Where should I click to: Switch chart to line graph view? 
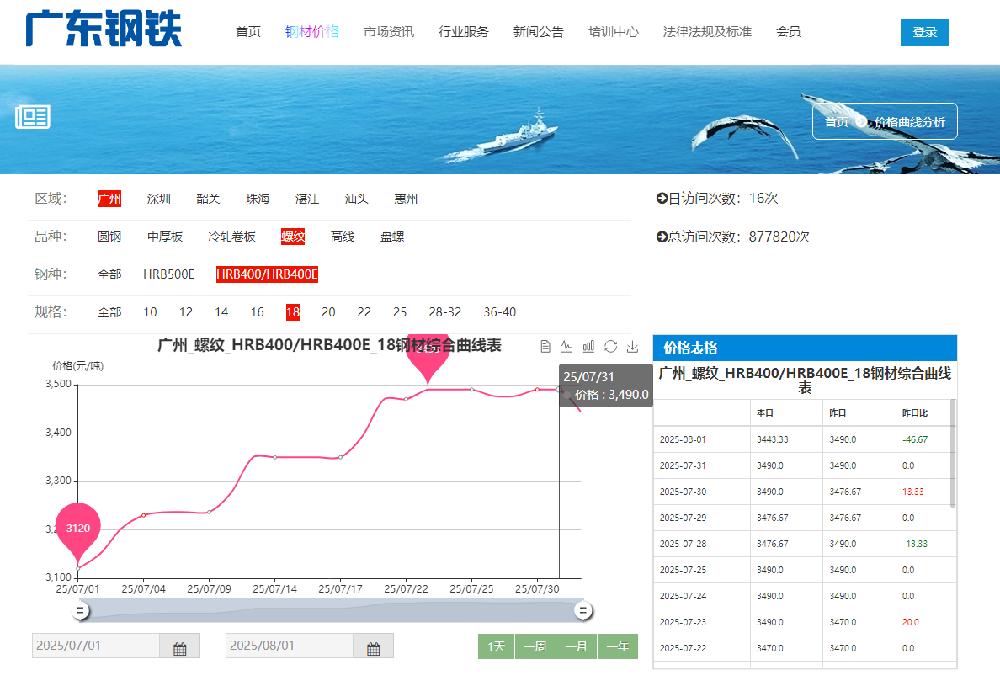coord(567,346)
